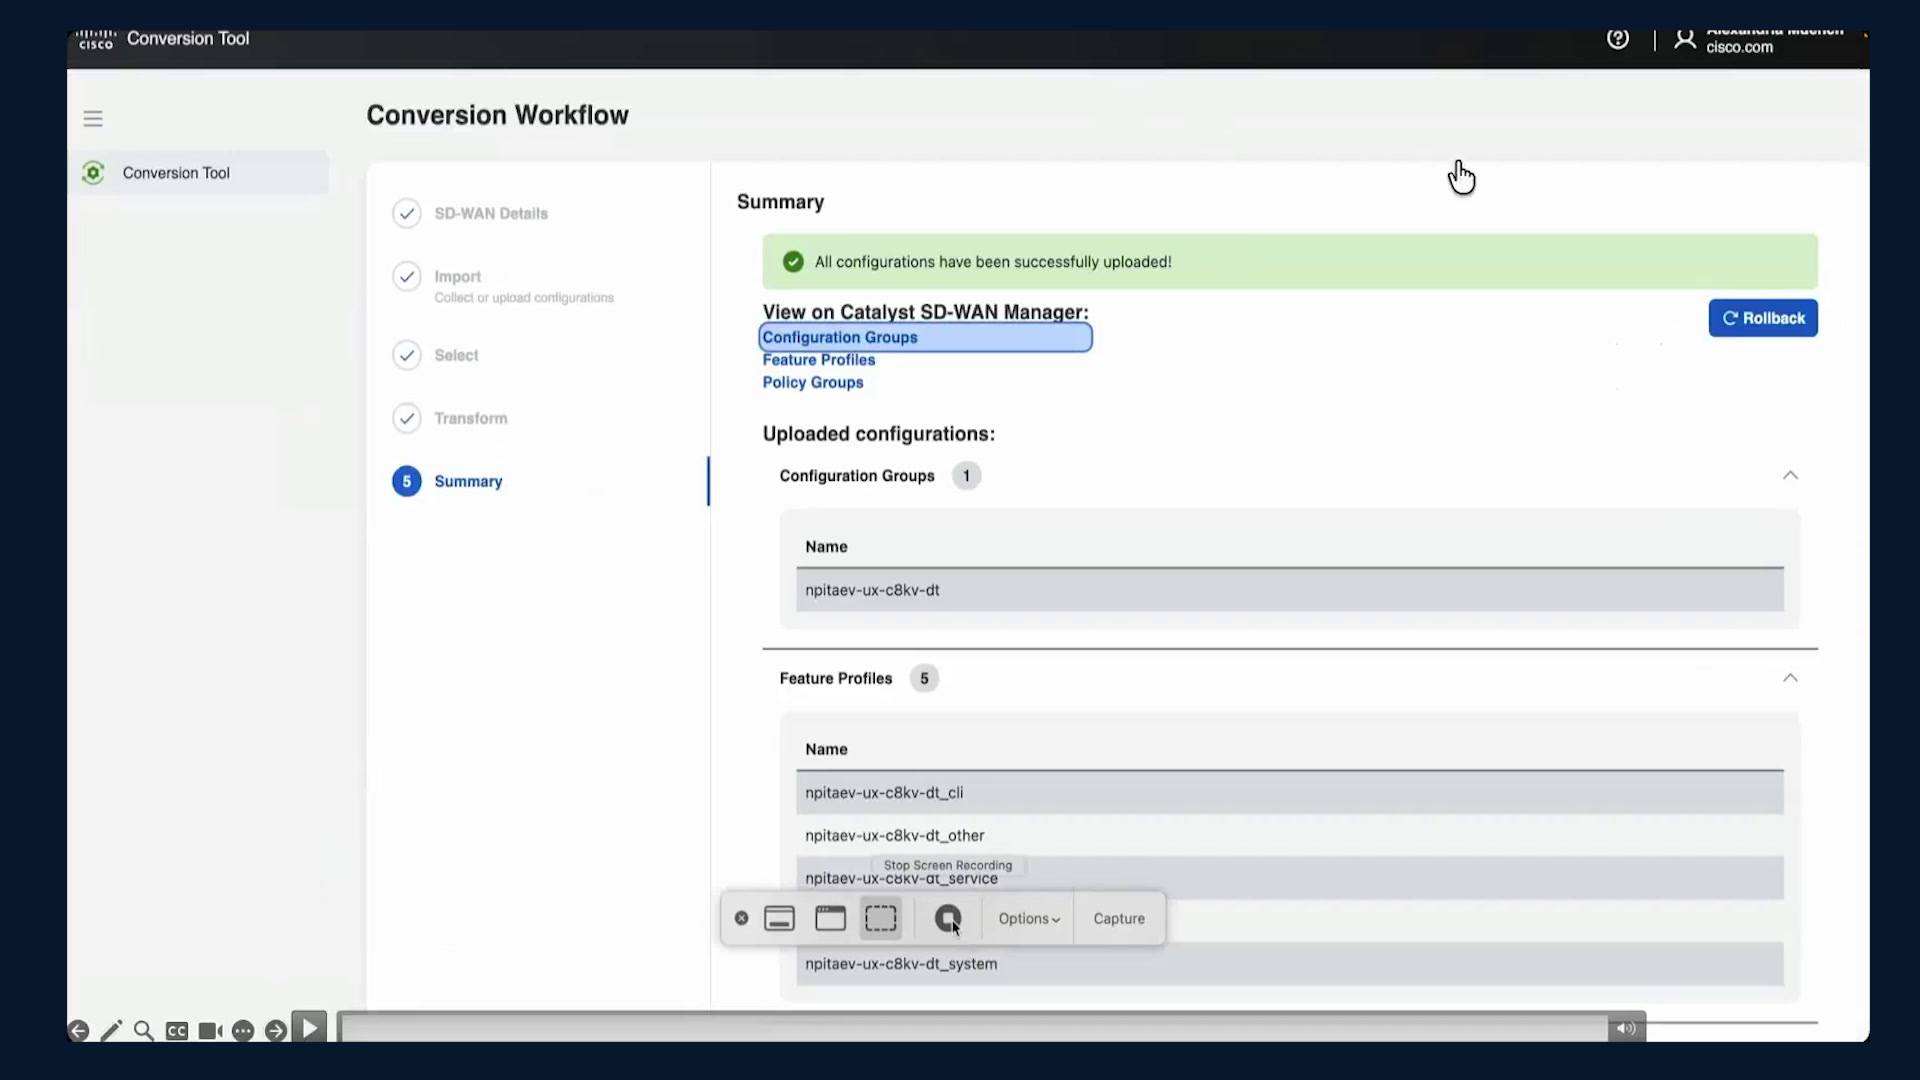
Task: Open the more options ellipsis icon
Action: [x=243, y=1031]
